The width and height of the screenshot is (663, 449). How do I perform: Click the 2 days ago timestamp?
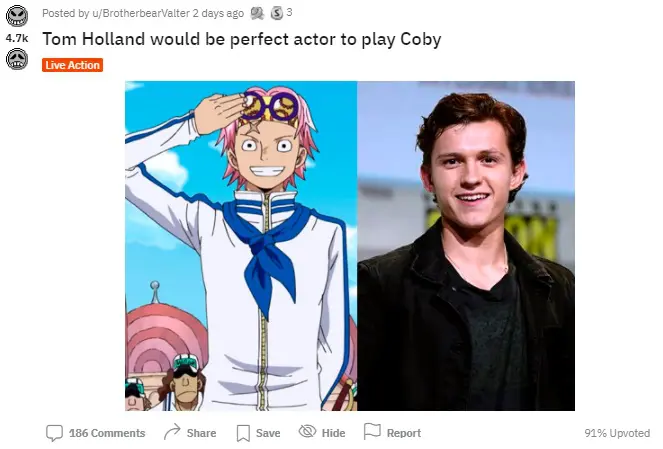[218, 14]
